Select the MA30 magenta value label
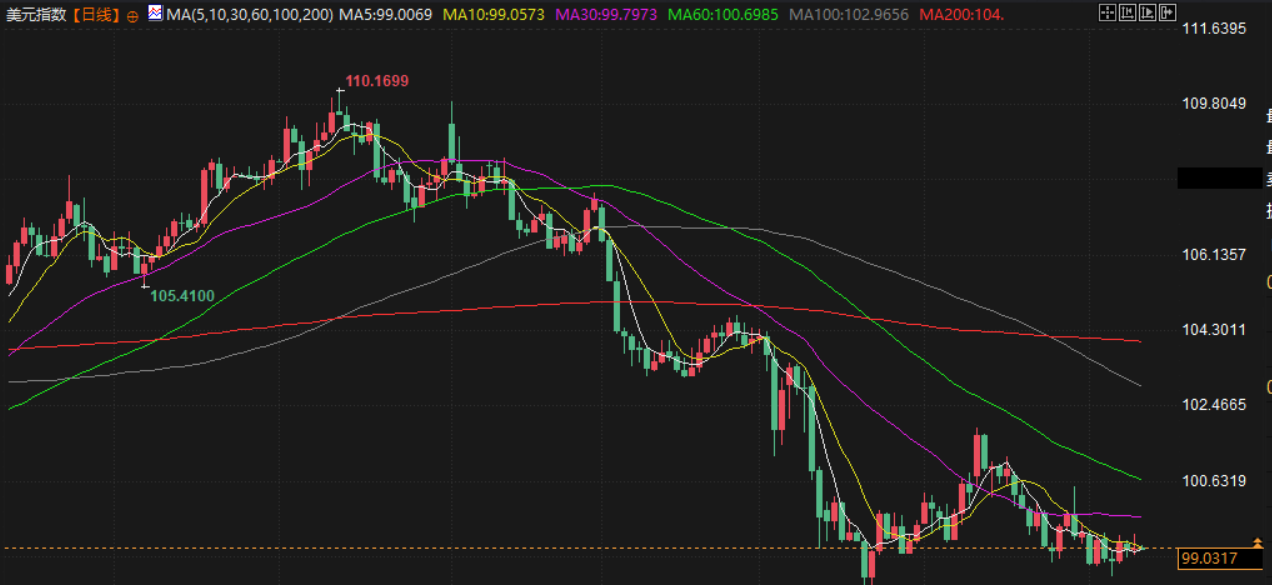Viewport: 1272px width, 585px height. 606,15
